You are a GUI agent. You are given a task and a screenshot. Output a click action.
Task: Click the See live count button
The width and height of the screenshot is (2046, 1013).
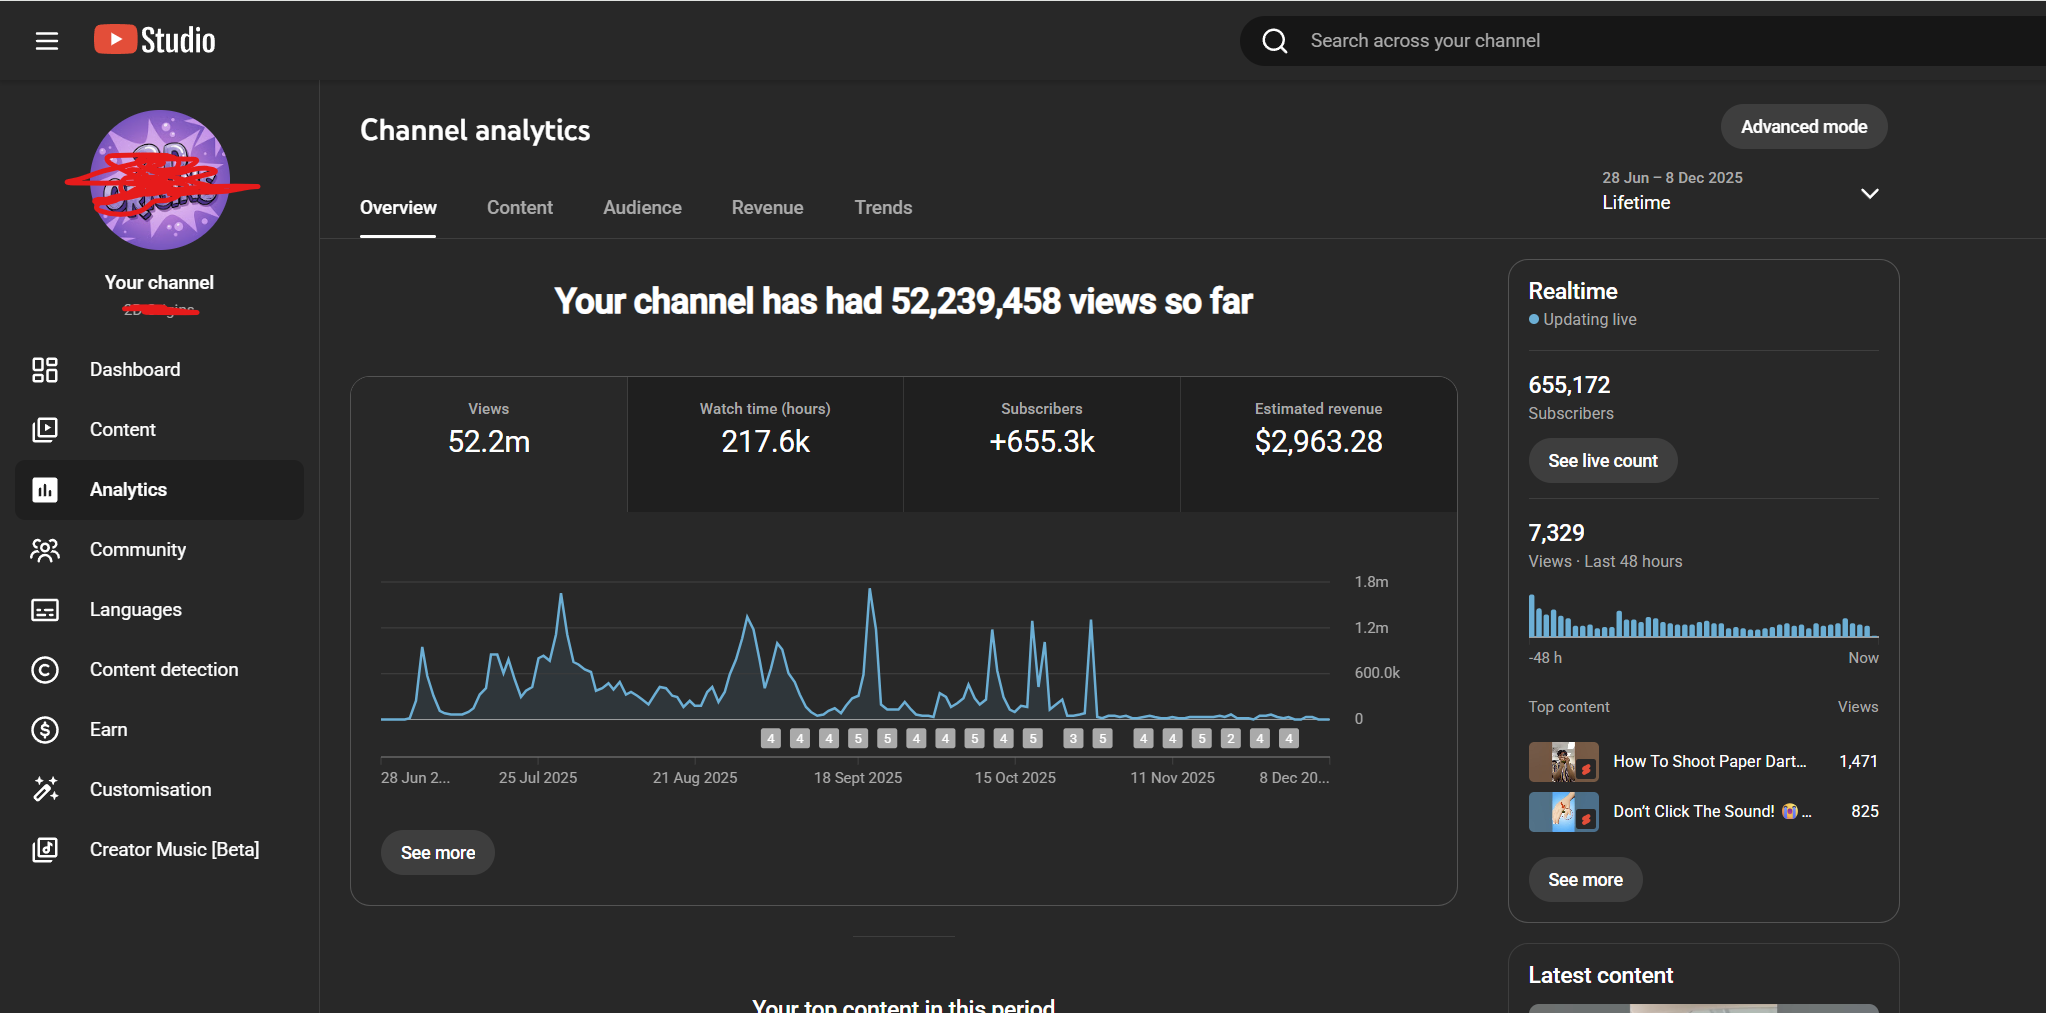(1602, 461)
